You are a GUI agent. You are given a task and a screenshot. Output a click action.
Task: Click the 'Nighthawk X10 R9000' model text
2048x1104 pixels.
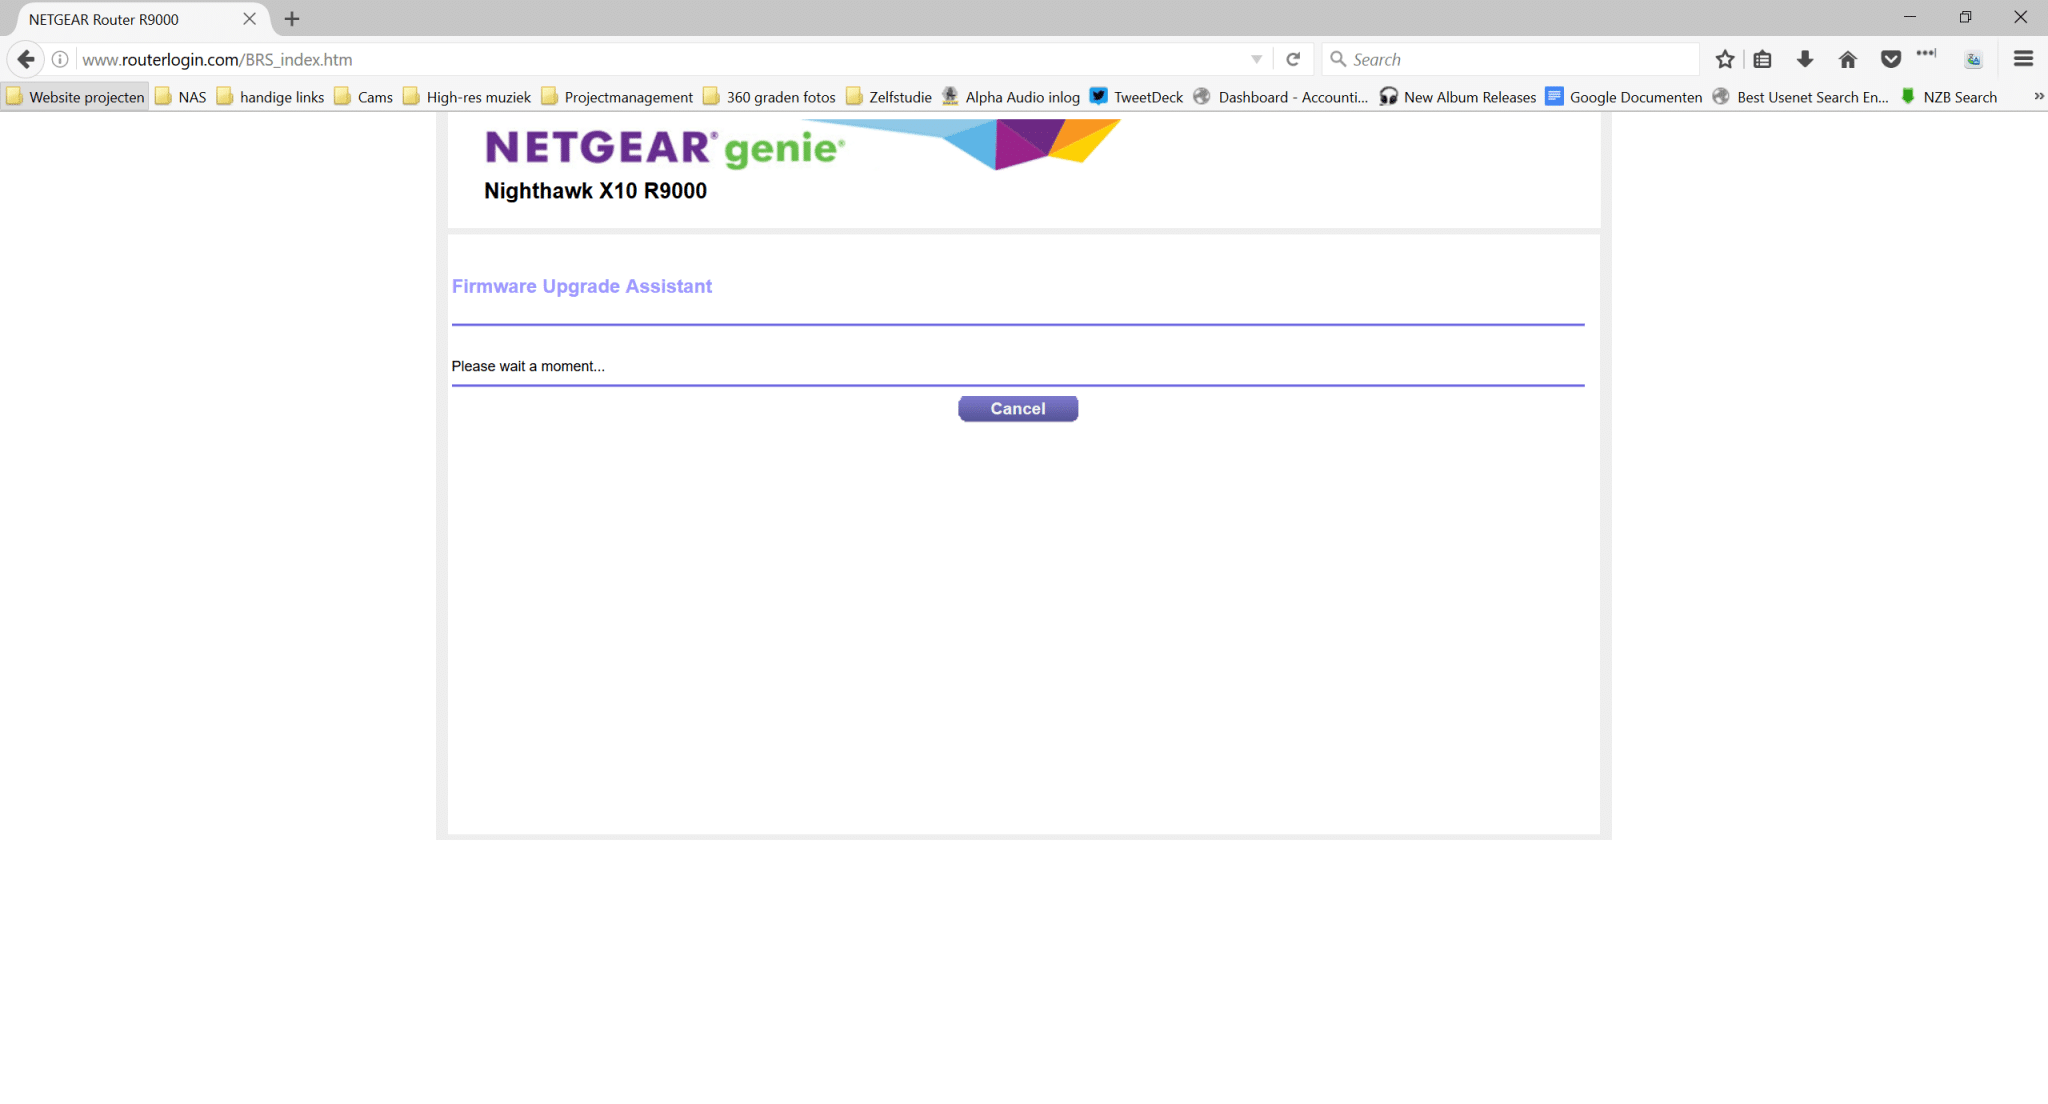pos(595,191)
